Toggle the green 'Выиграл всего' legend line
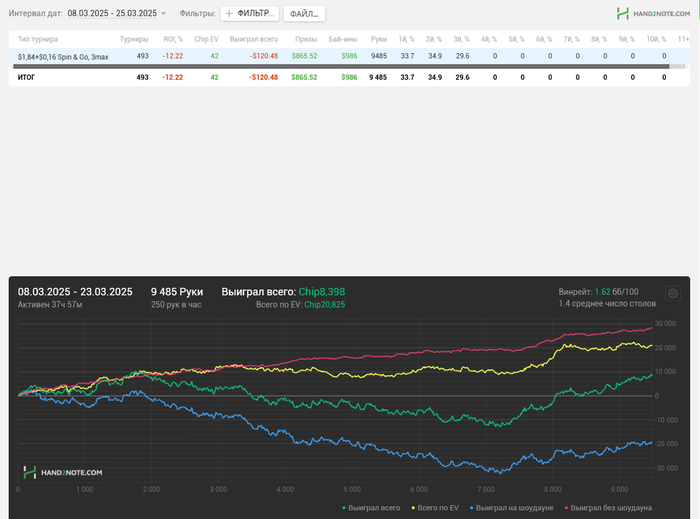This screenshot has height=519, width=700. tap(371, 508)
